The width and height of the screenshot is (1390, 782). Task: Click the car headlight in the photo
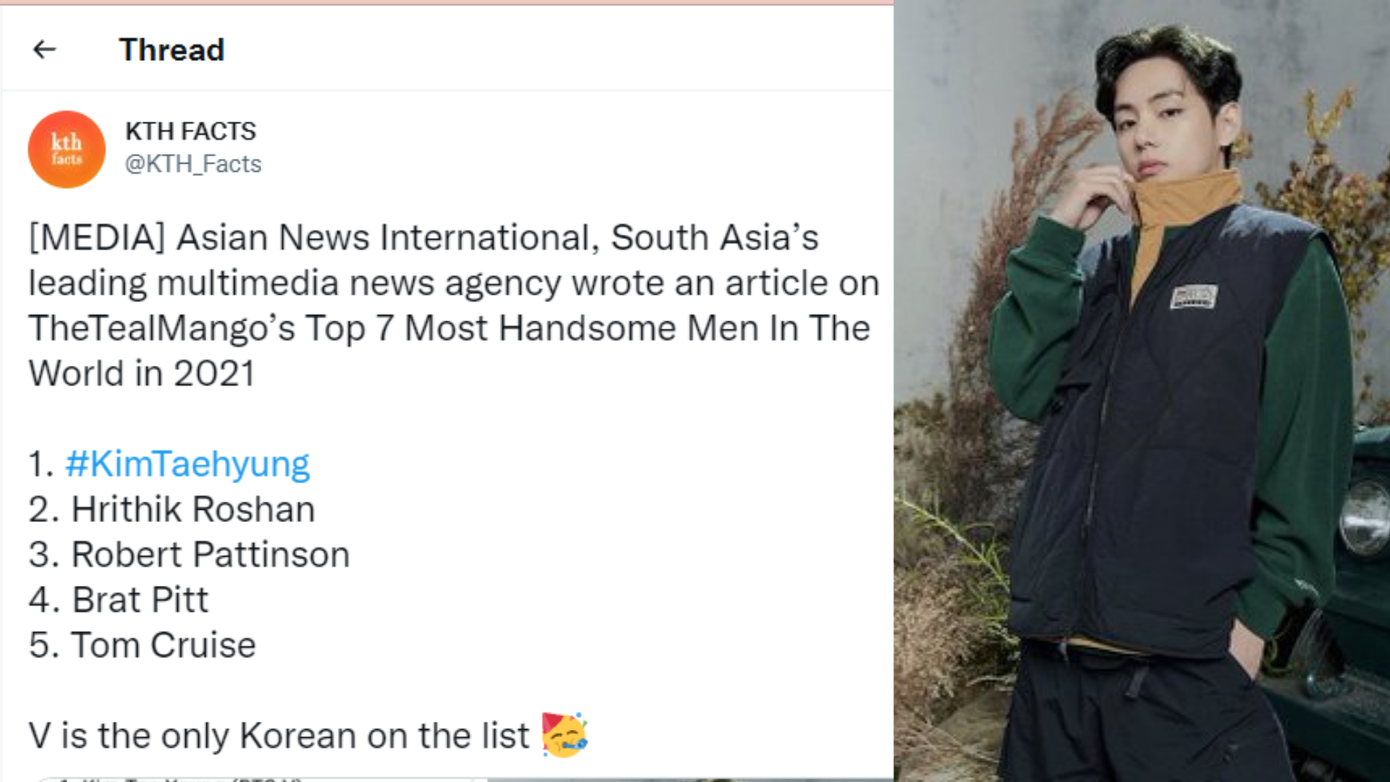[x=1367, y=517]
